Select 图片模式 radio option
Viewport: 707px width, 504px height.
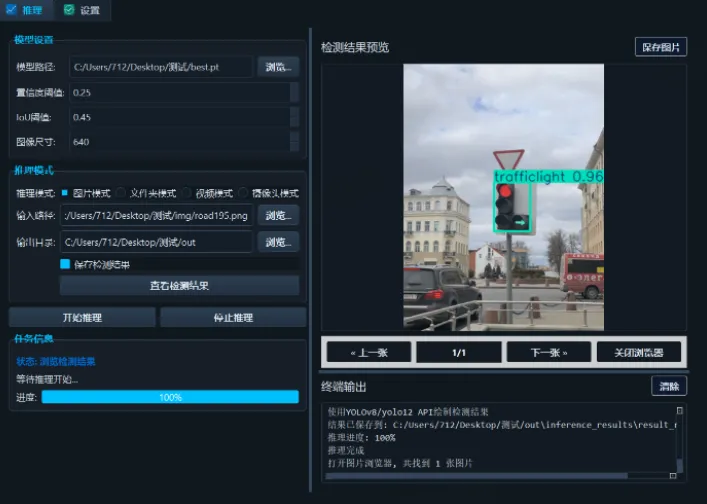pos(86,193)
